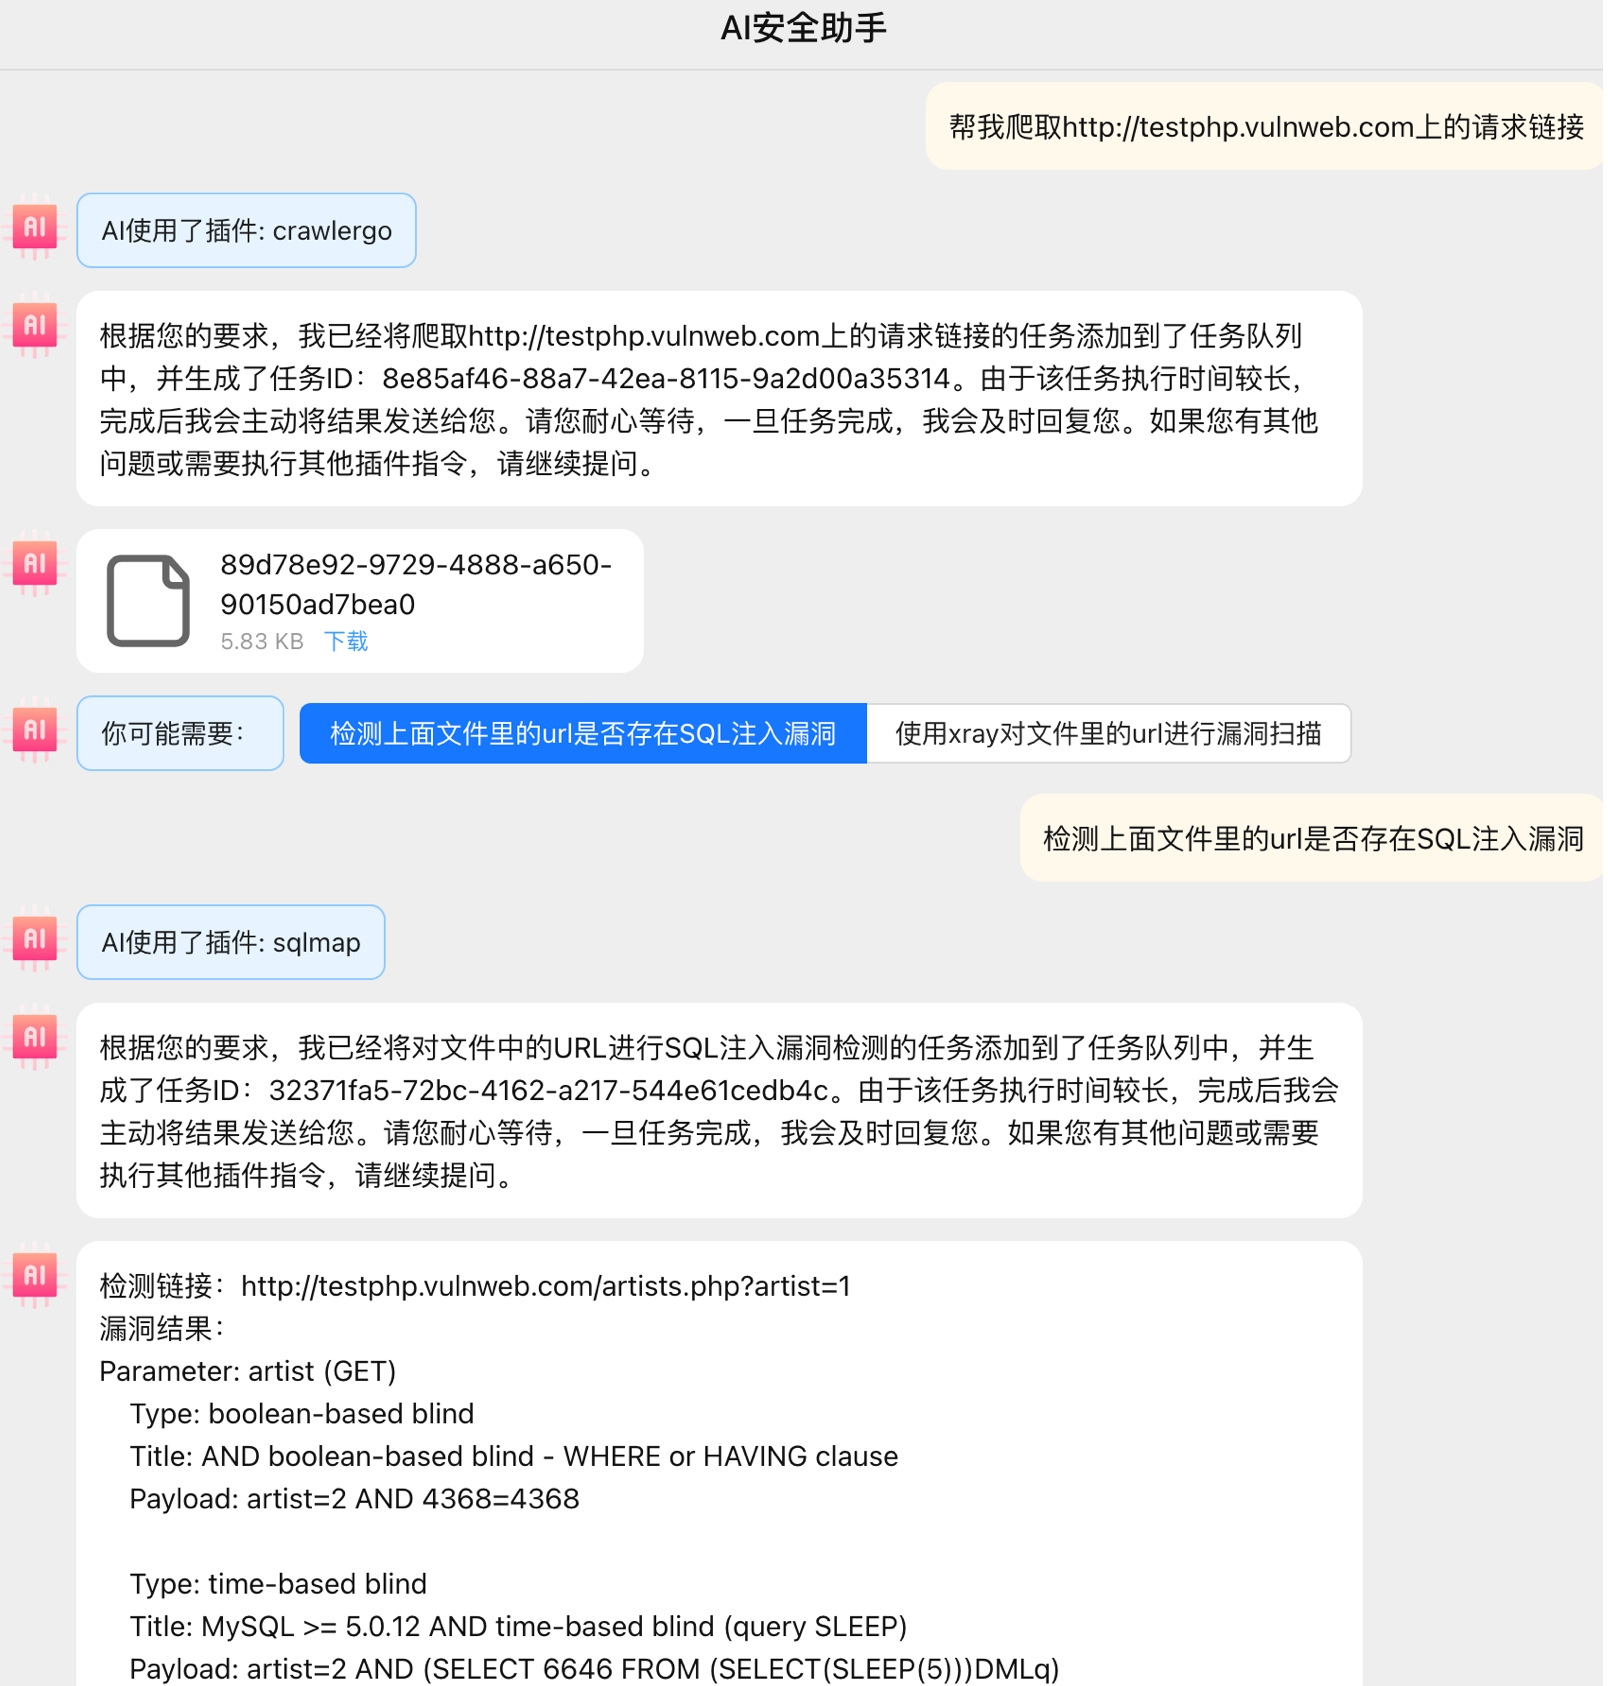
Task: Click the '你可能需要:' label box
Action: click(x=180, y=733)
